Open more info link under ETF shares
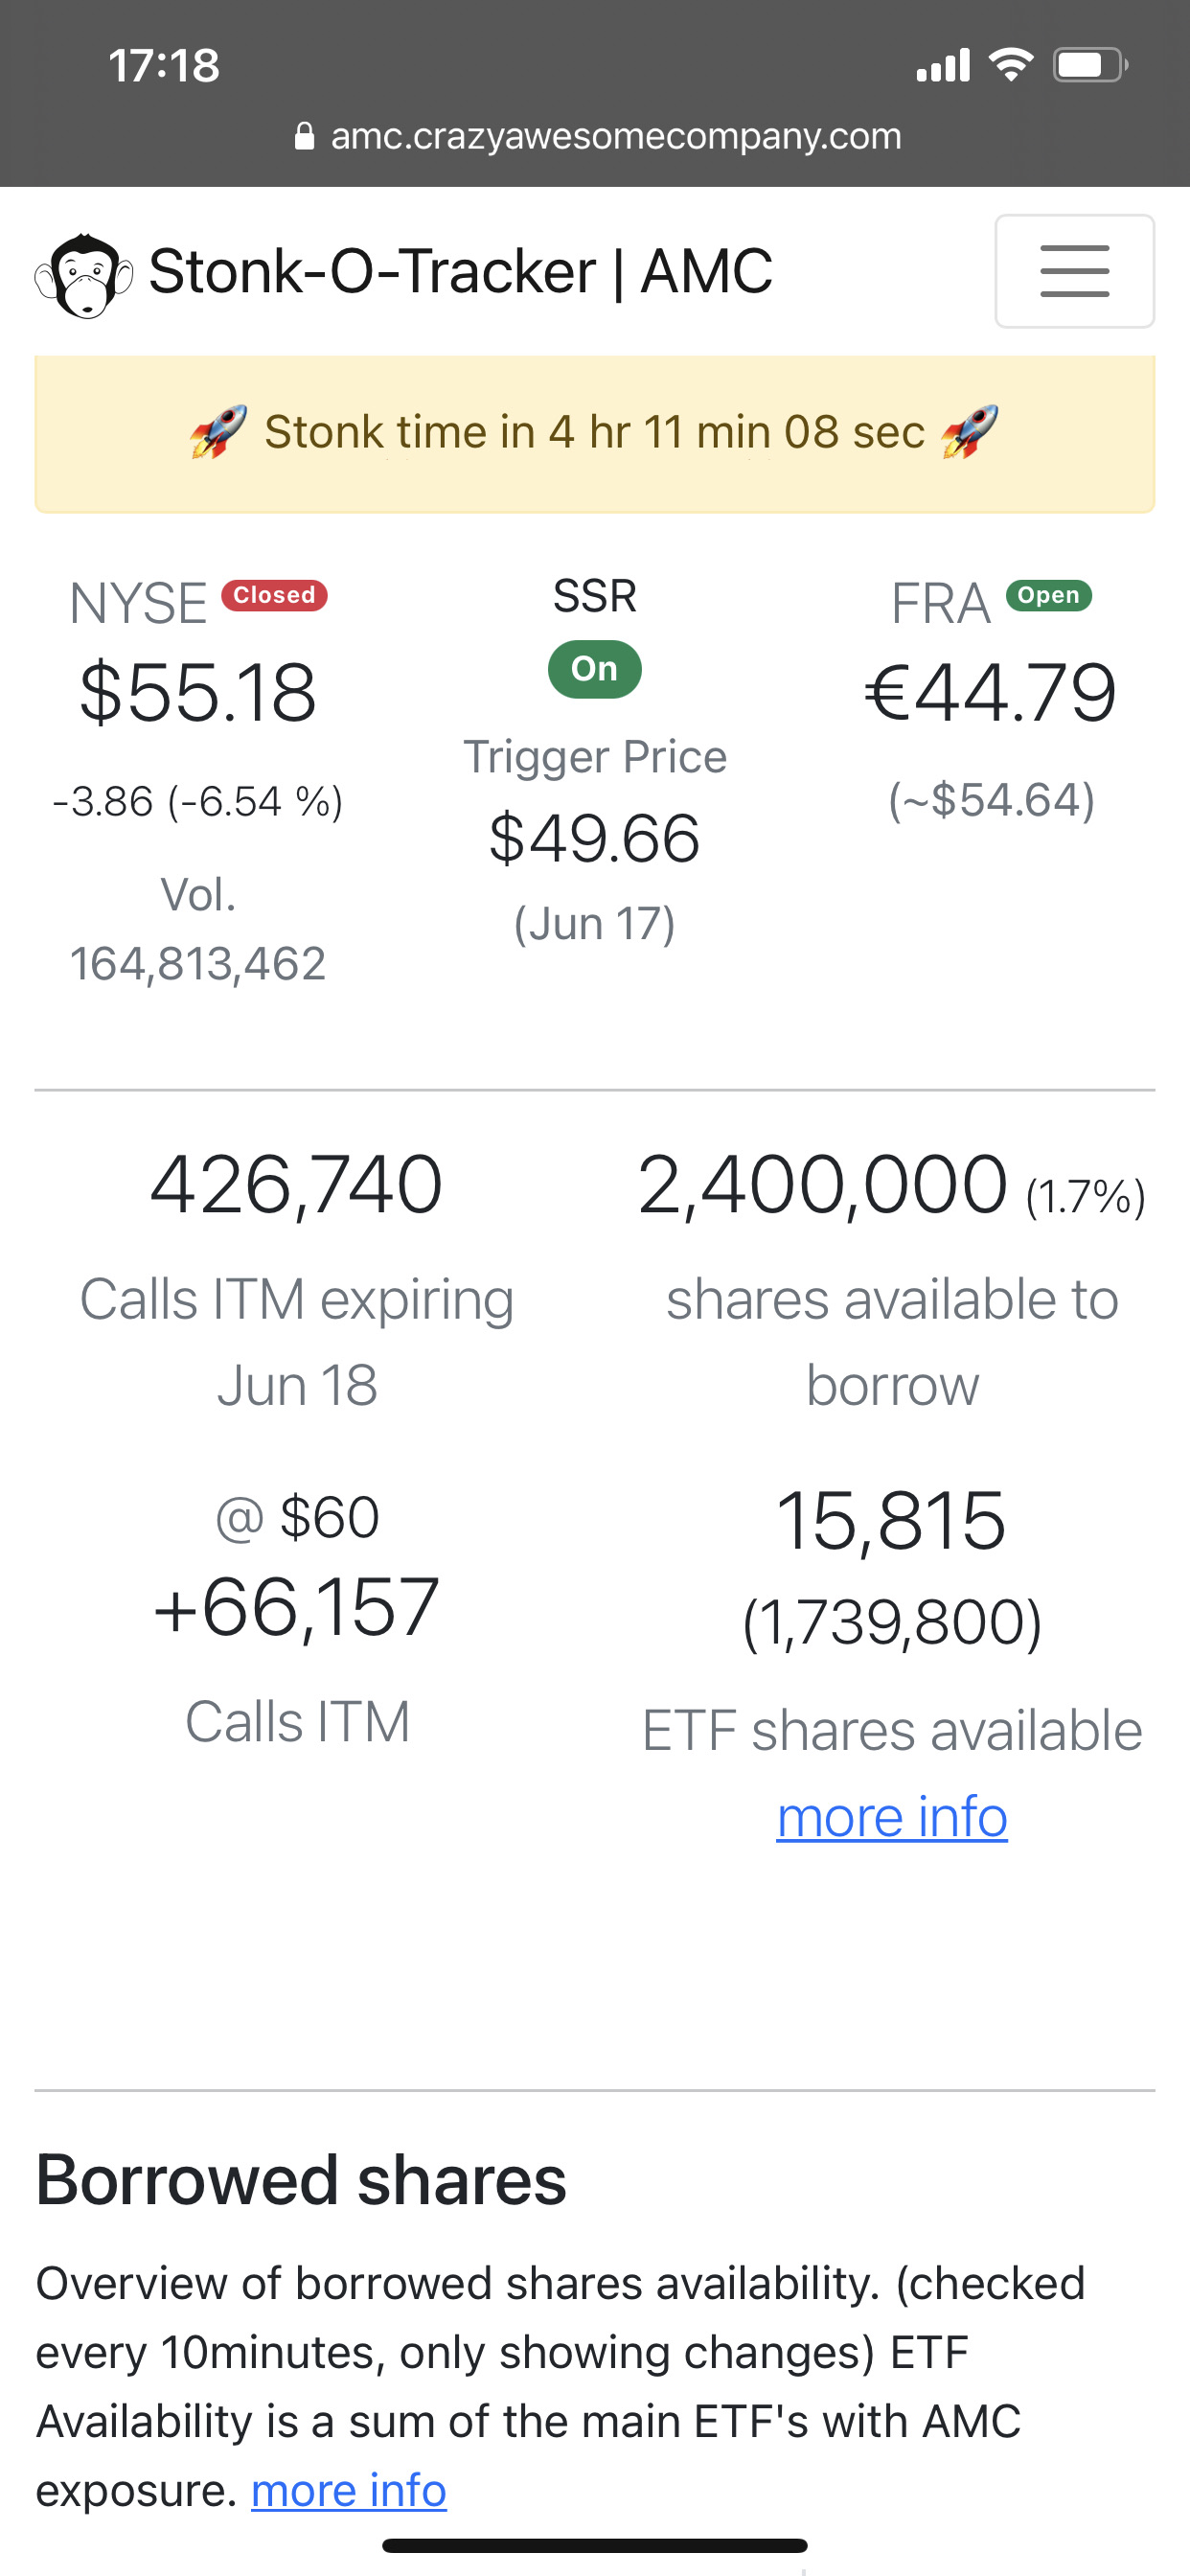1190x2576 pixels. pyautogui.click(x=892, y=1817)
